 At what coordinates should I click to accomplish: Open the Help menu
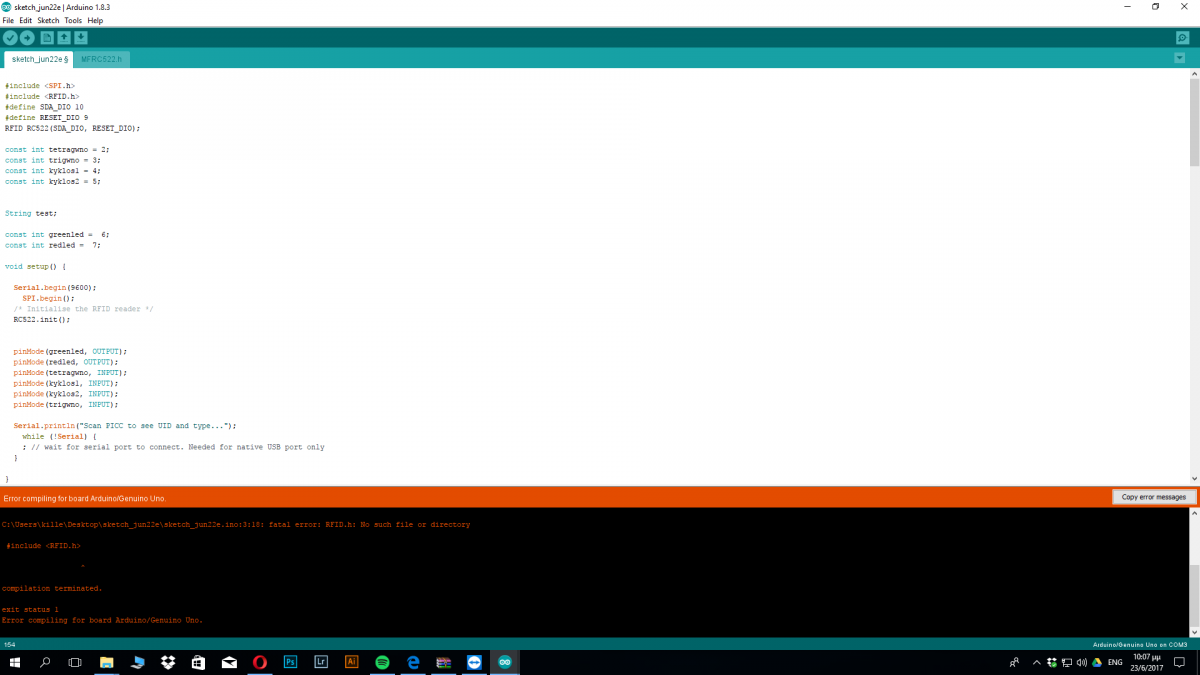(x=95, y=20)
